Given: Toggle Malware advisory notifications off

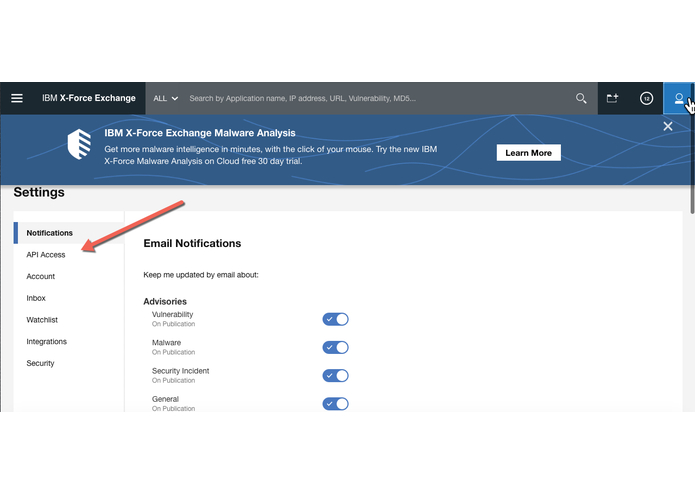Looking at the screenshot, I should tap(336, 348).
